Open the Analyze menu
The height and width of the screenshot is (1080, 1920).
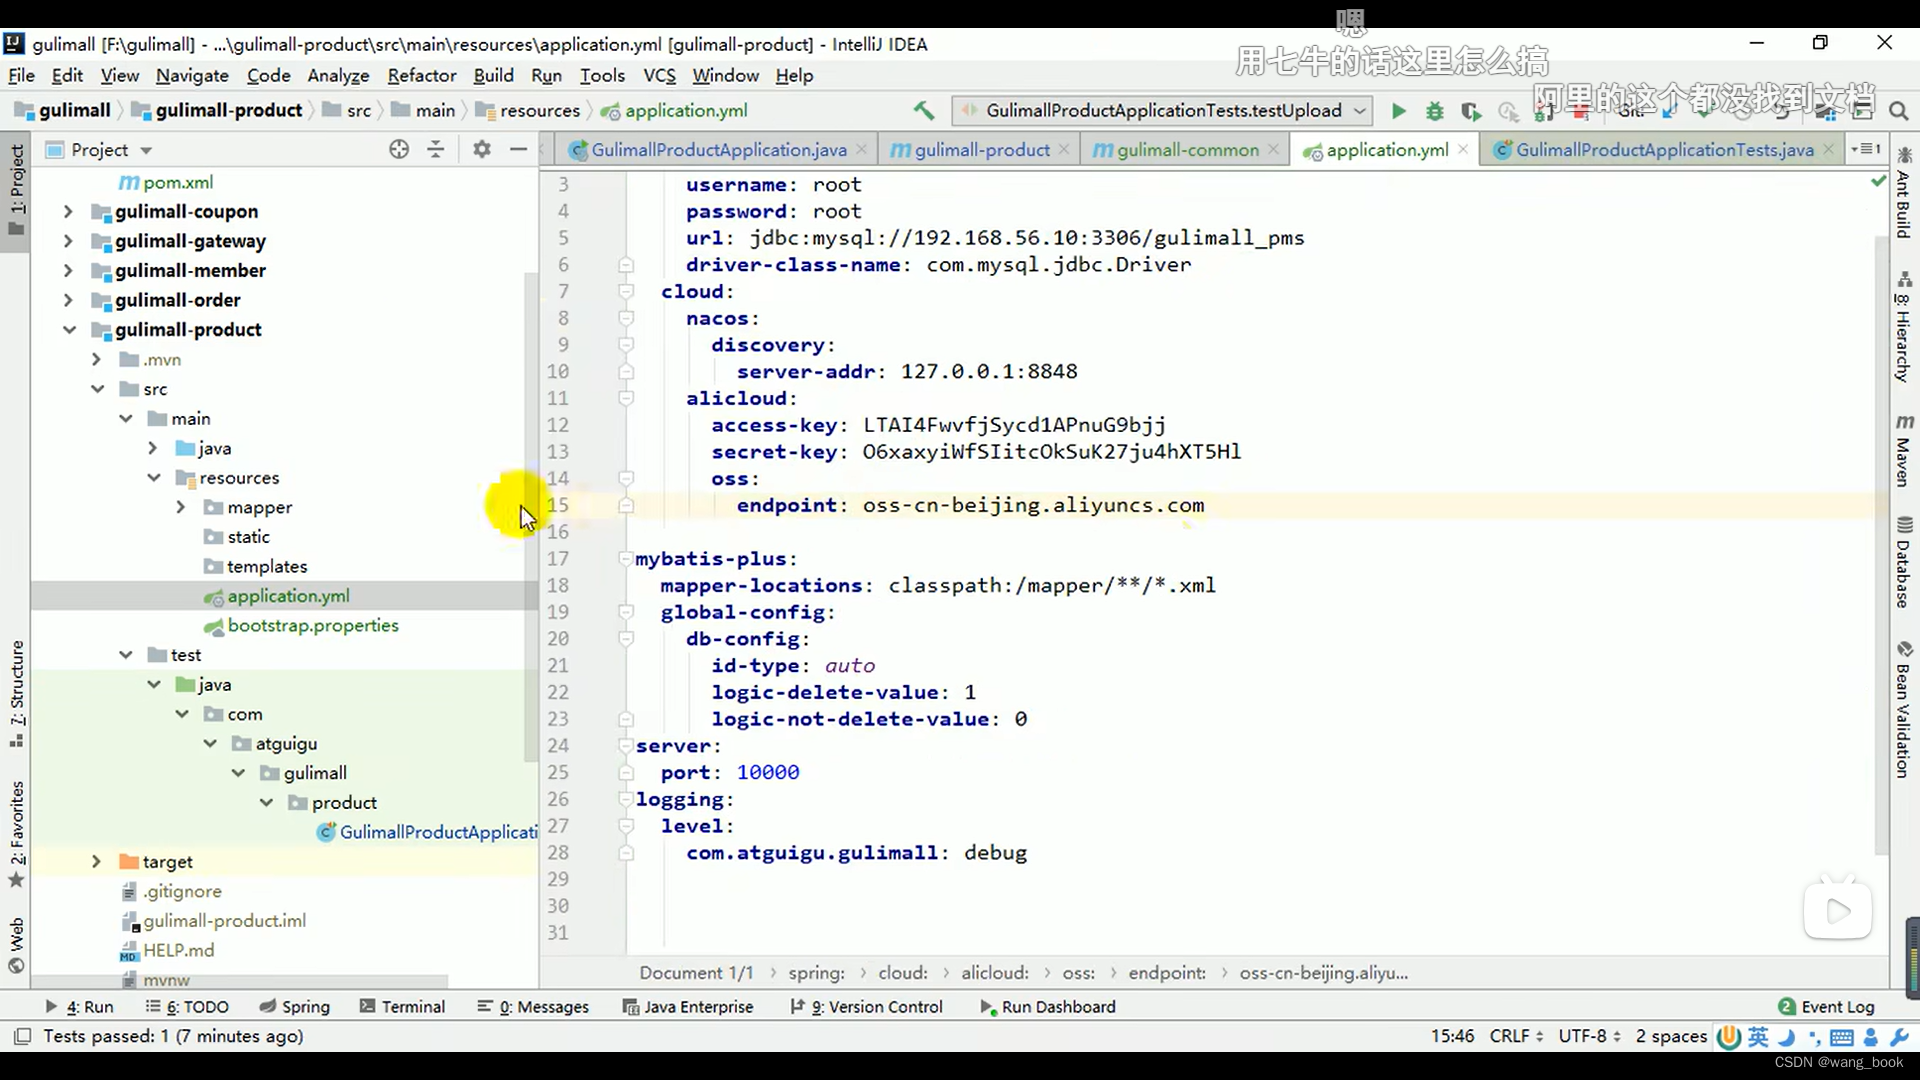tap(338, 75)
